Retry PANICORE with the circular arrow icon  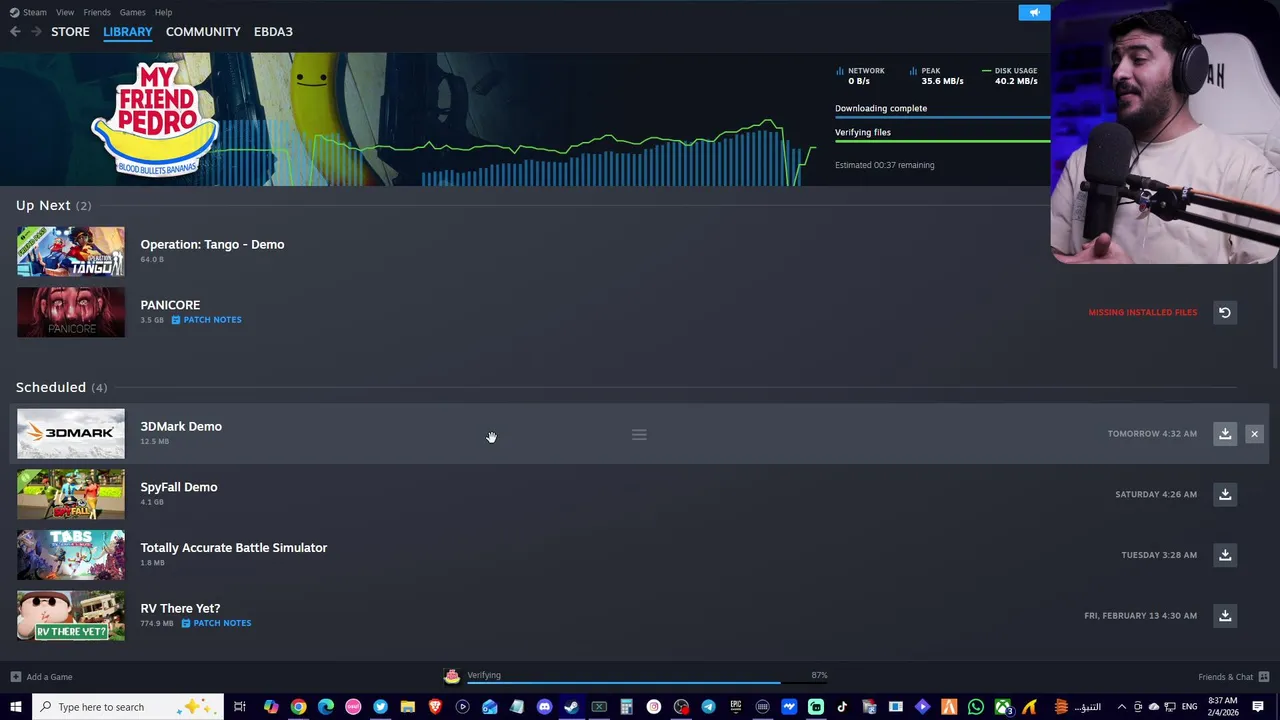pyautogui.click(x=1224, y=312)
